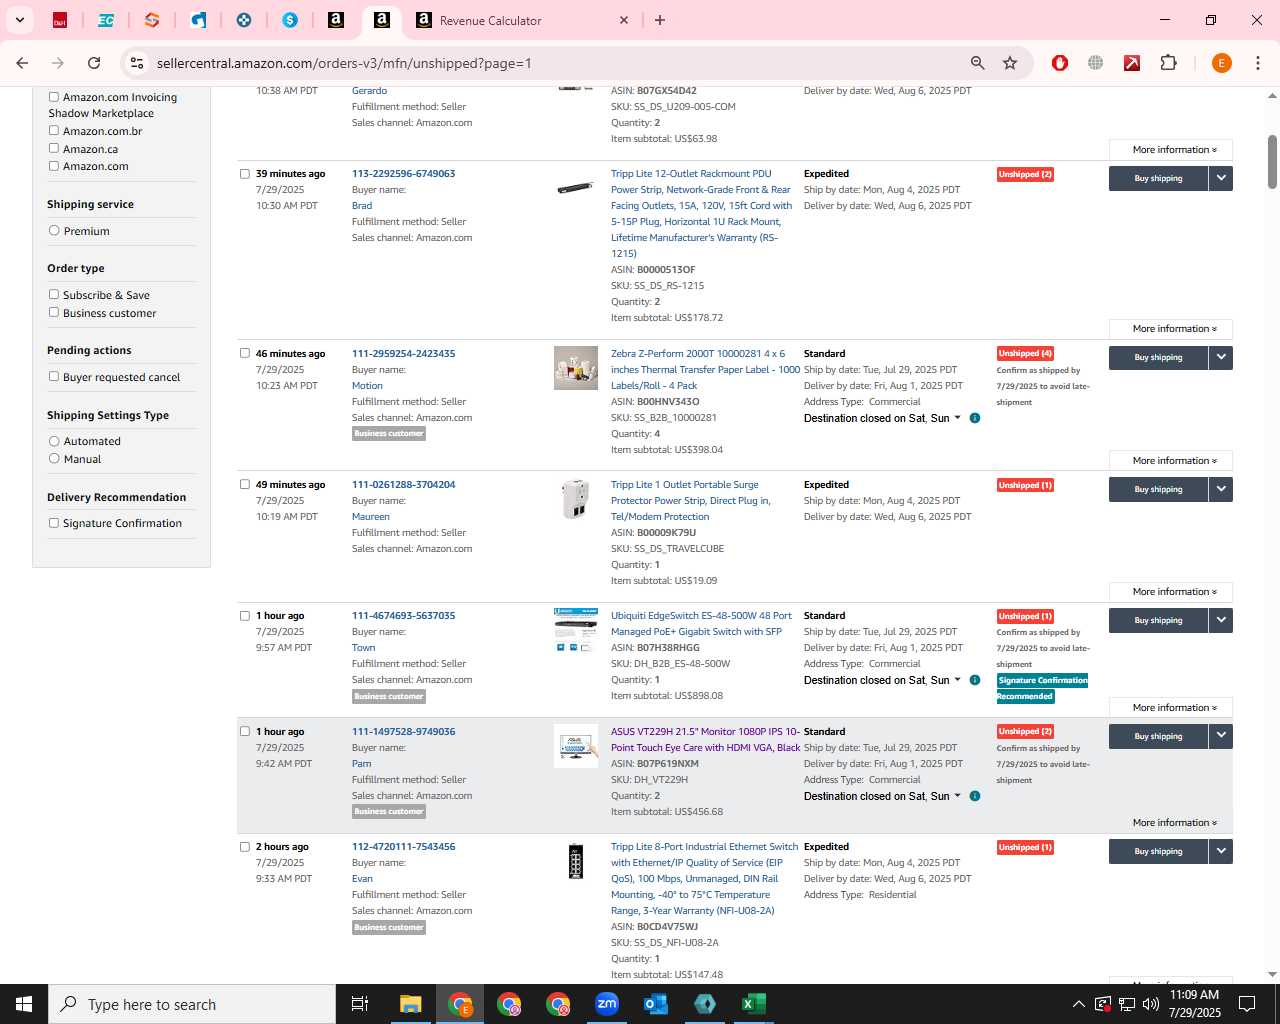
Task: Go back with the browser back arrow
Action: [x=22, y=63]
